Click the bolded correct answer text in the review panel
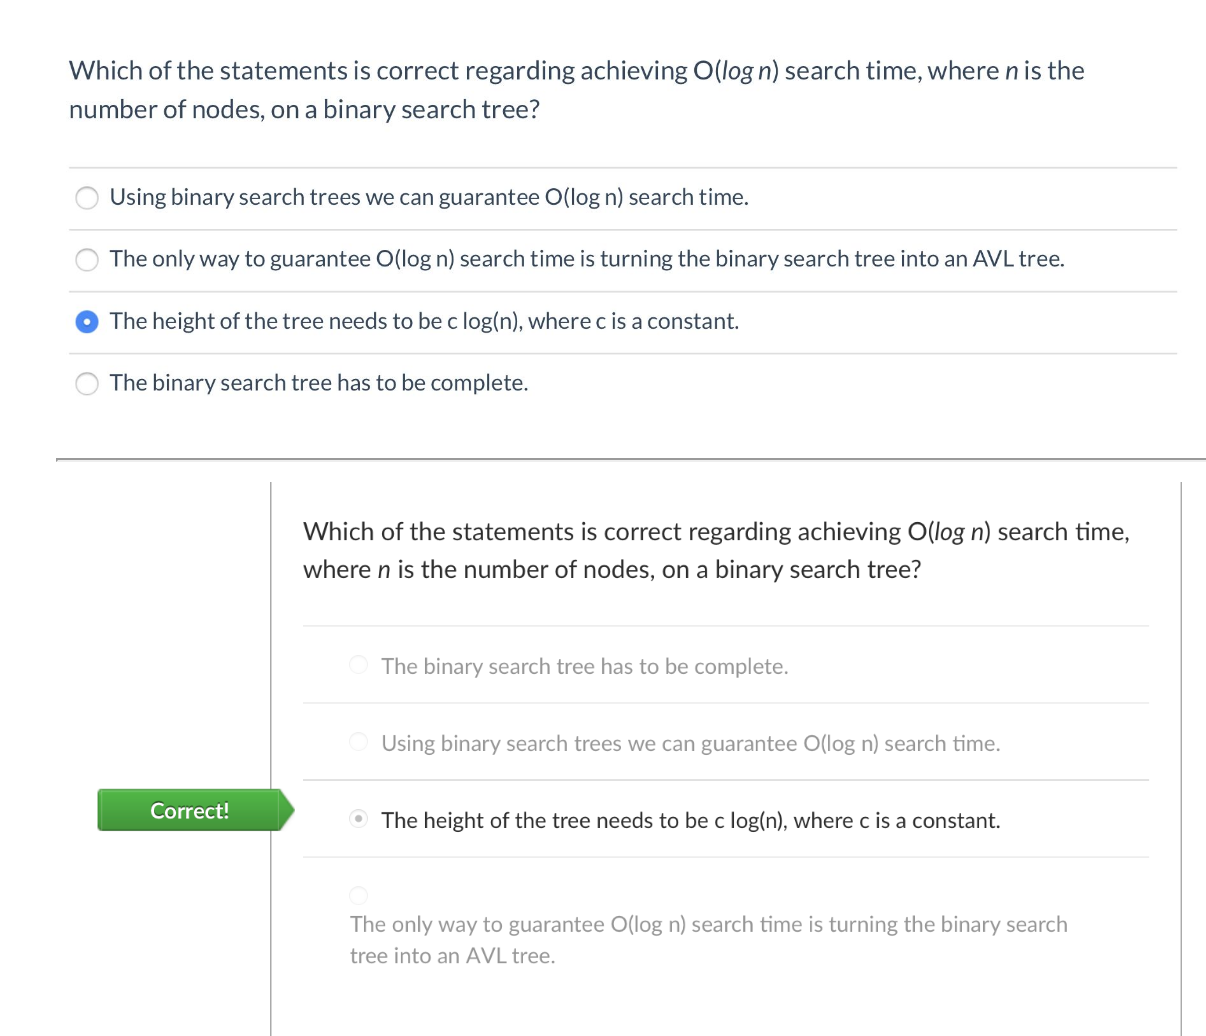 click(690, 819)
